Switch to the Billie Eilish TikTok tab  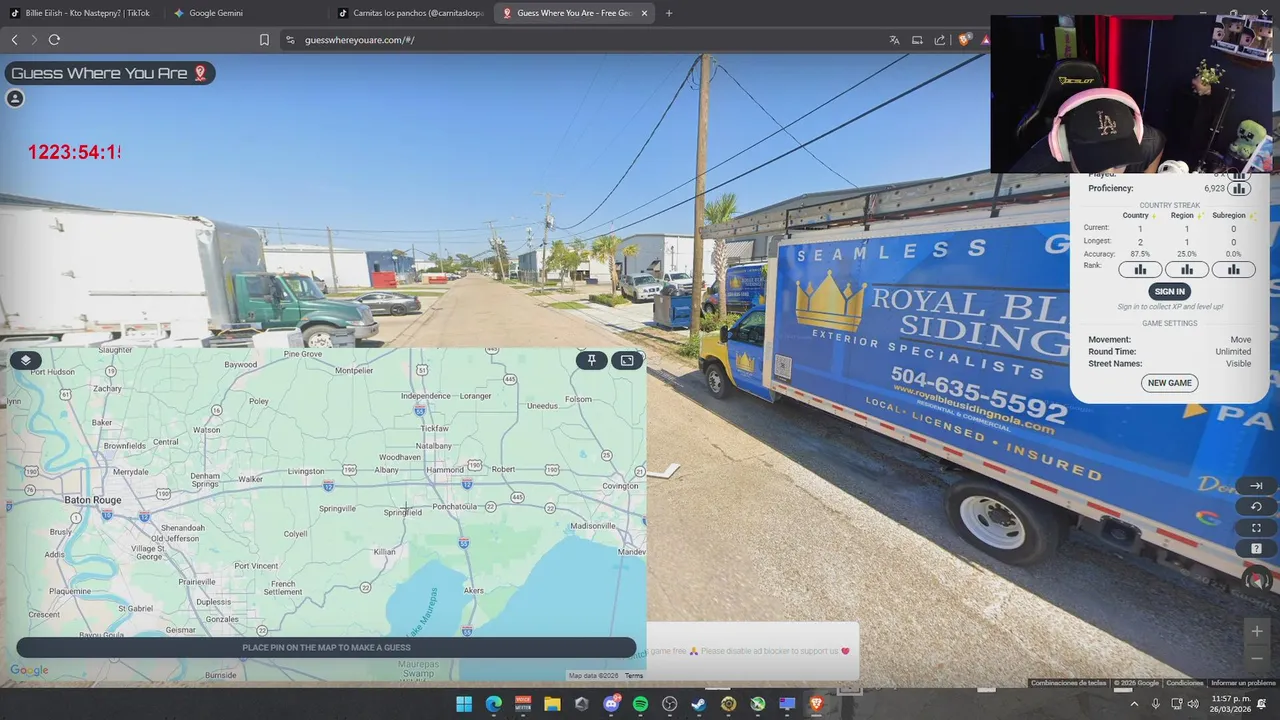click(80, 13)
